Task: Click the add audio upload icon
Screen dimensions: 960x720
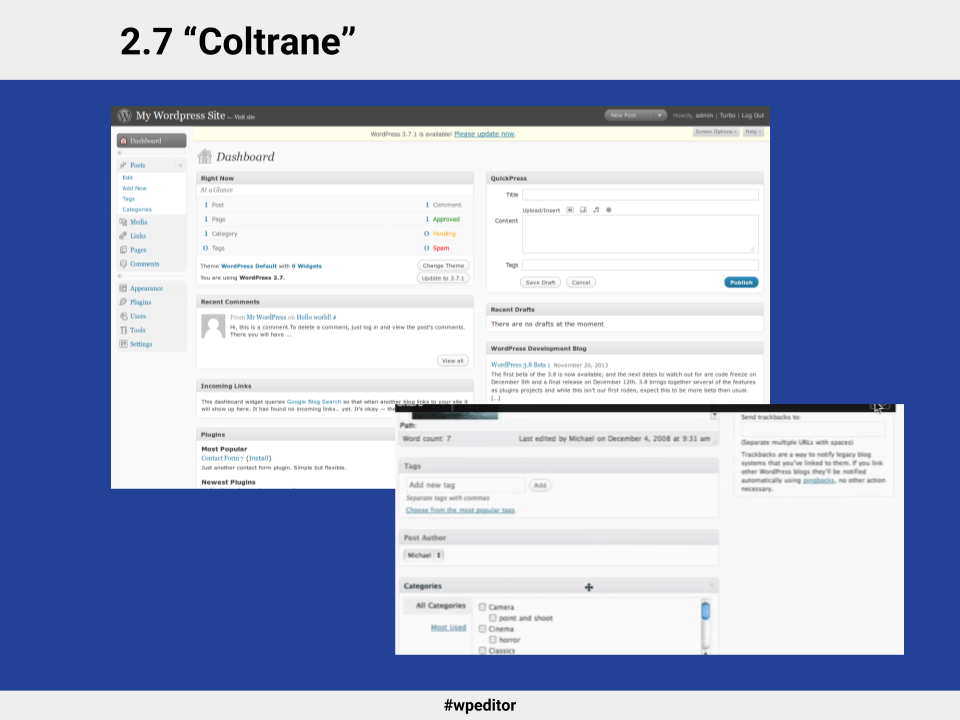Action: pyautogui.click(x=596, y=210)
